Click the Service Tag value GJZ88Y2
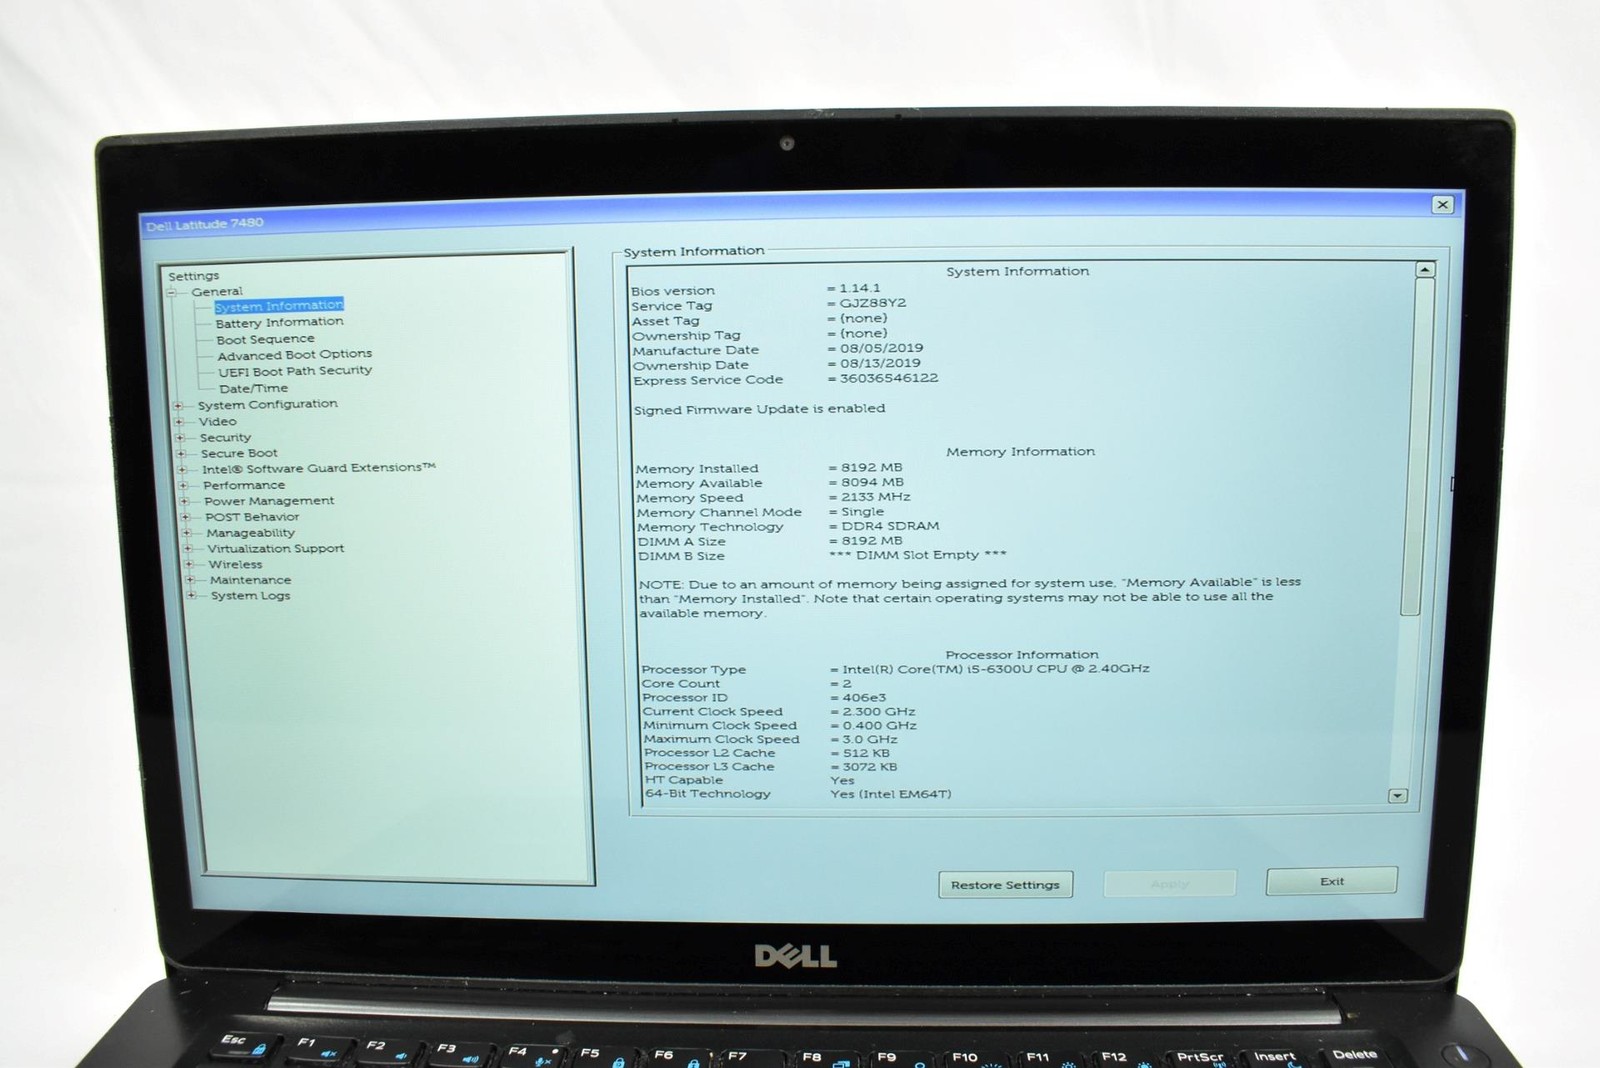Image resolution: width=1600 pixels, height=1068 pixels. pos(872,303)
